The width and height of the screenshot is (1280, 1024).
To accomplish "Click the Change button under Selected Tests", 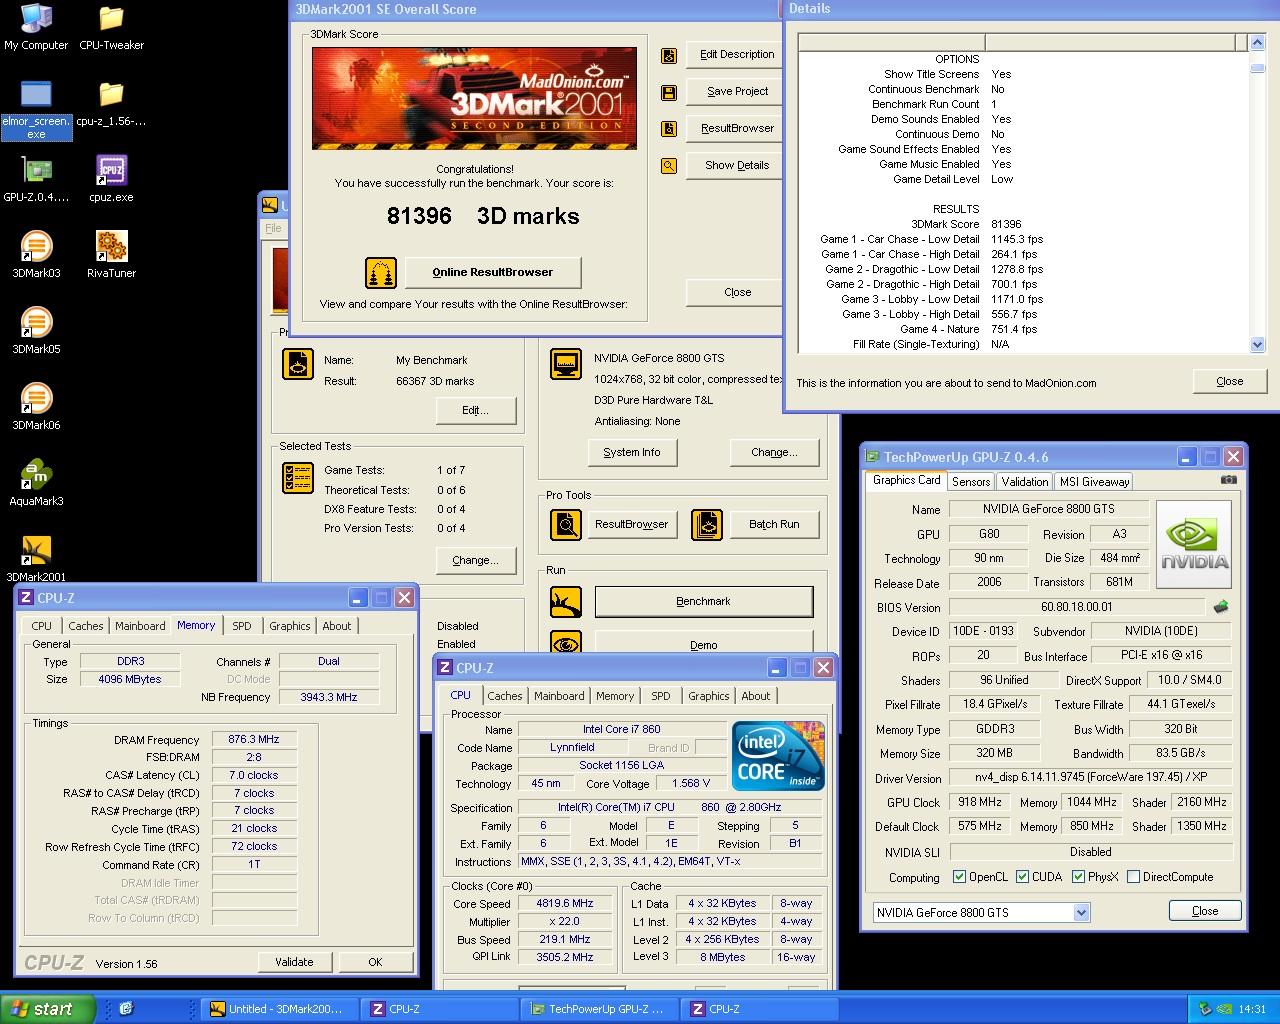I will click(x=475, y=560).
